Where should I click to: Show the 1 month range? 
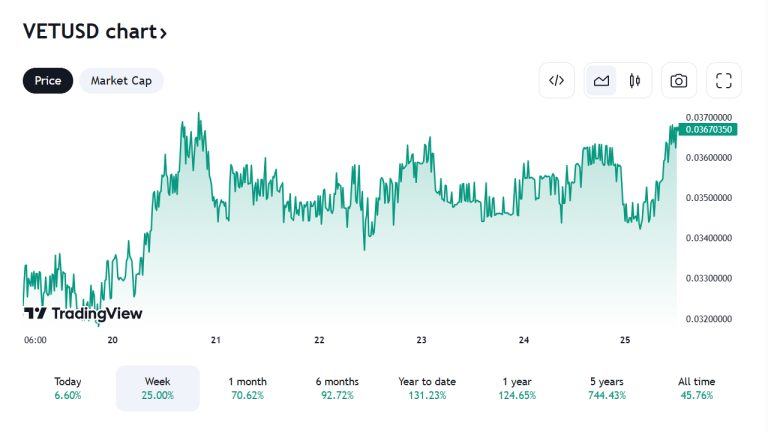pos(248,388)
